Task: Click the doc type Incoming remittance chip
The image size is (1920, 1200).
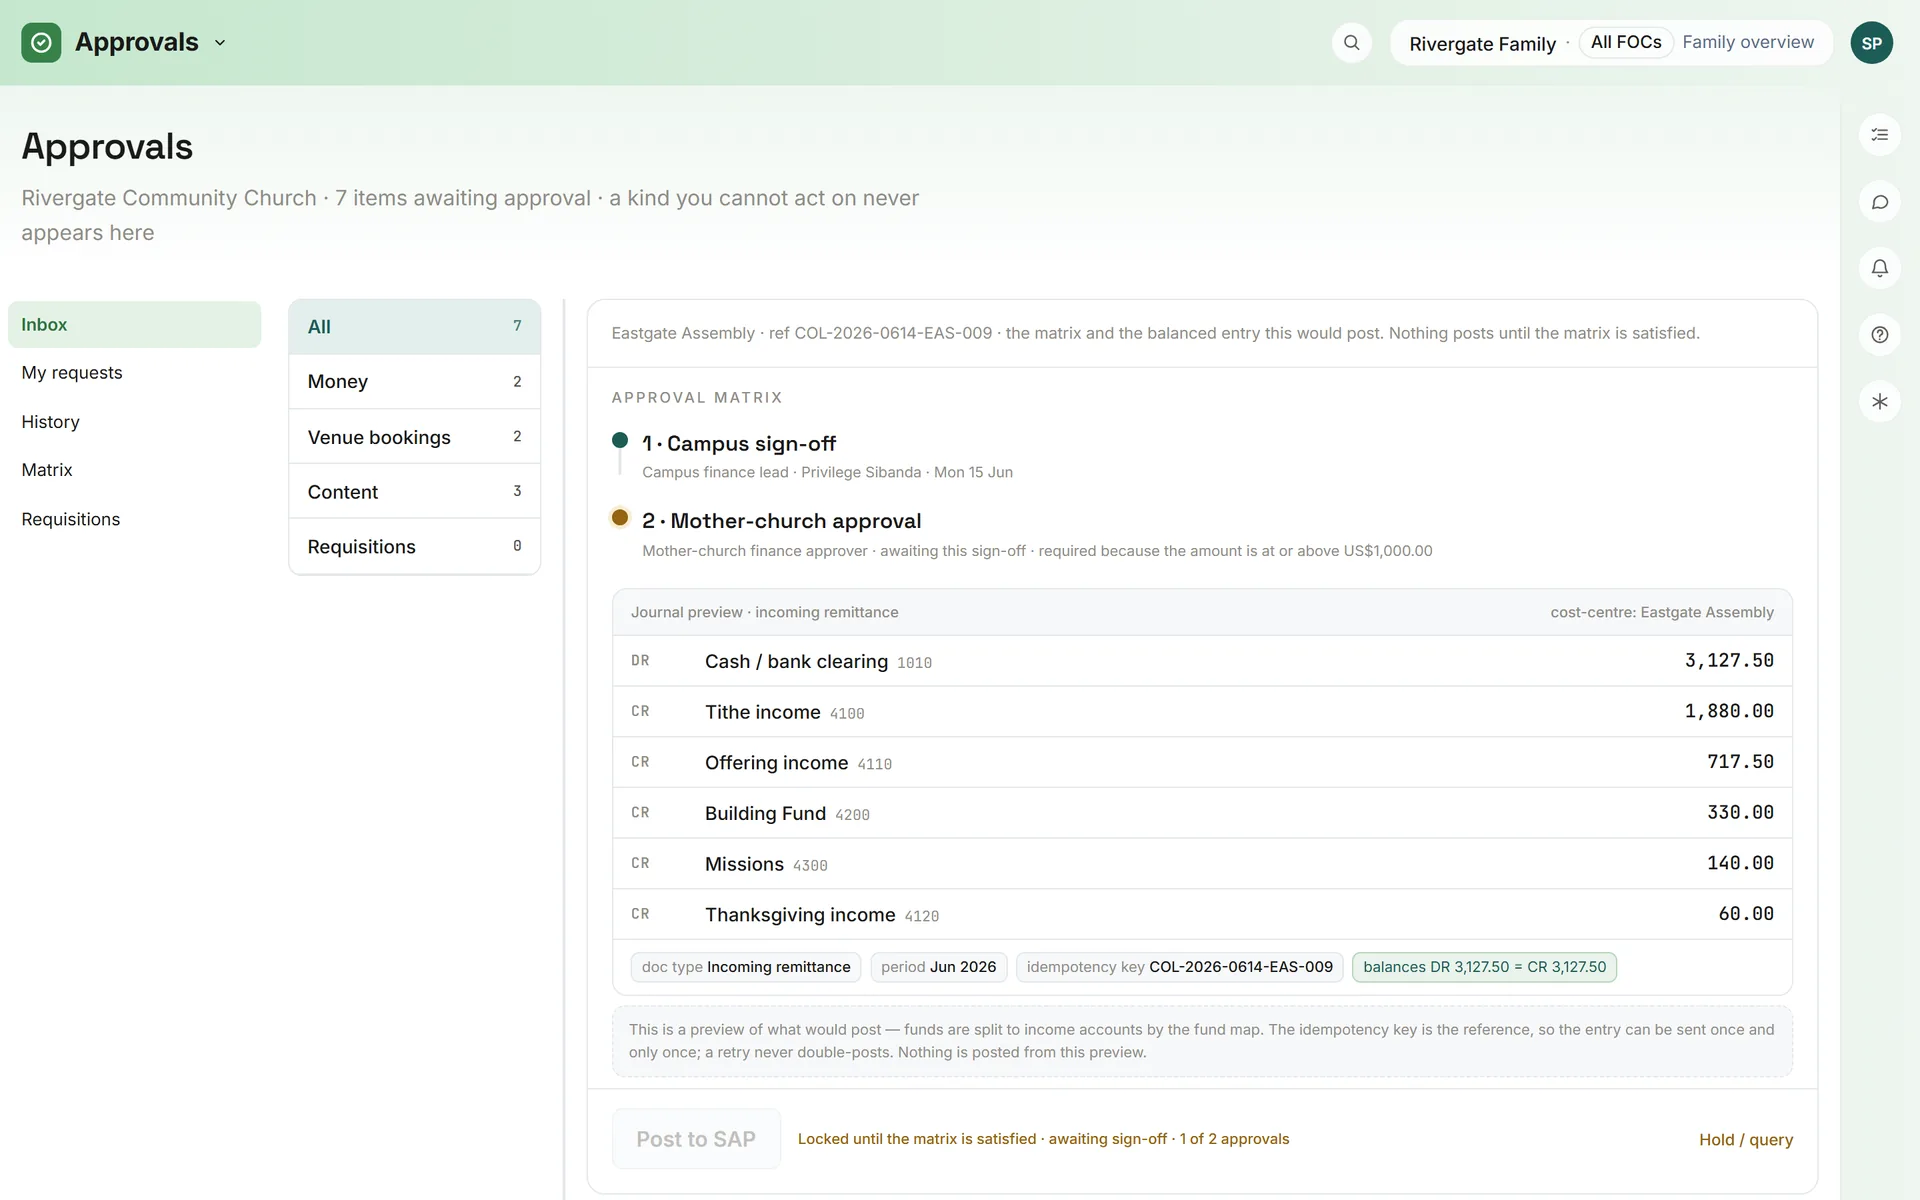Action: (746, 967)
